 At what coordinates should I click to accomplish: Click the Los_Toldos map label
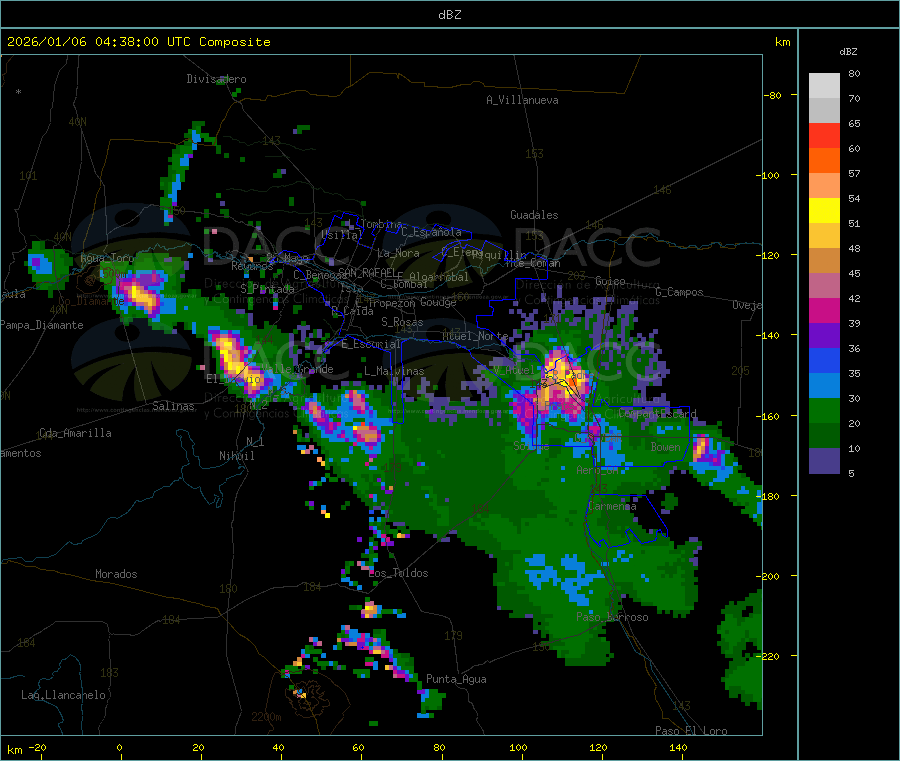(x=398, y=573)
